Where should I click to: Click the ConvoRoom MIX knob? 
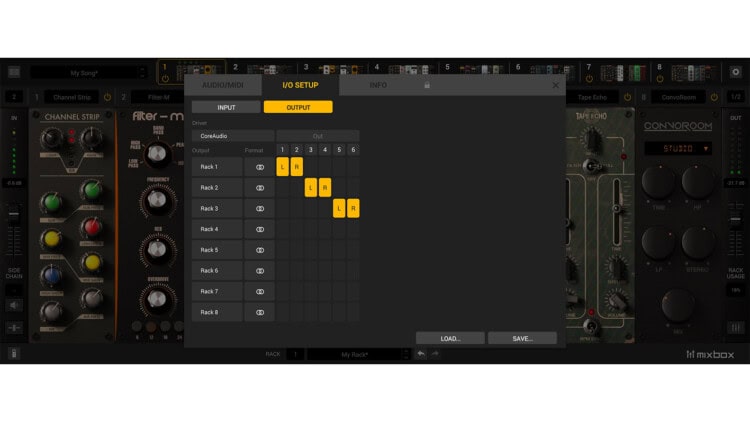pos(678,305)
